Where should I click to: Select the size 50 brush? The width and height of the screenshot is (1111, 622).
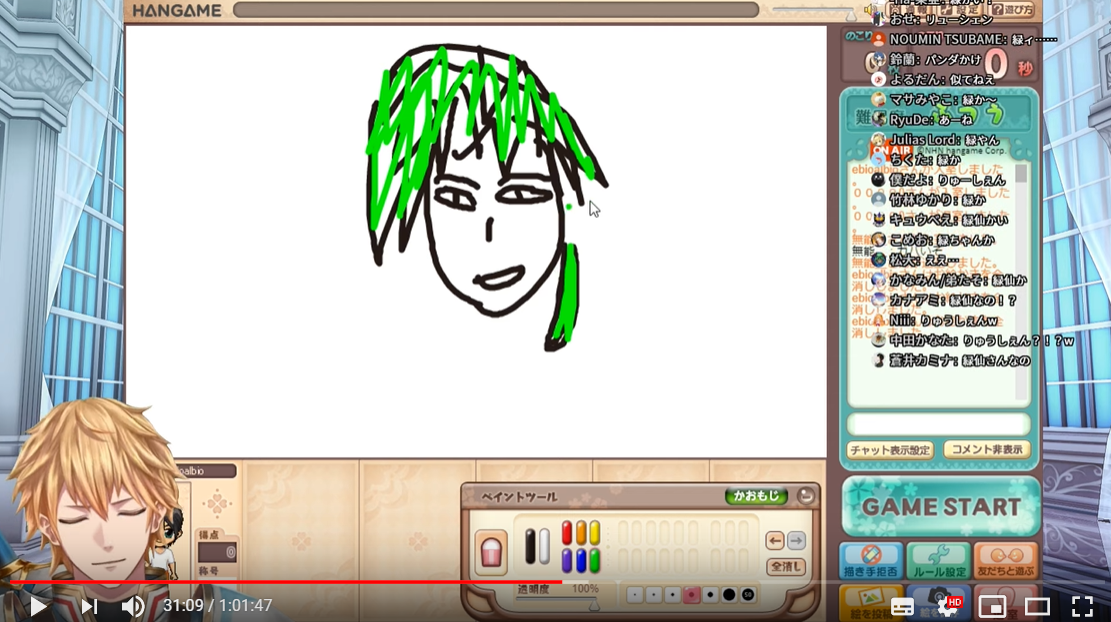[x=748, y=595]
